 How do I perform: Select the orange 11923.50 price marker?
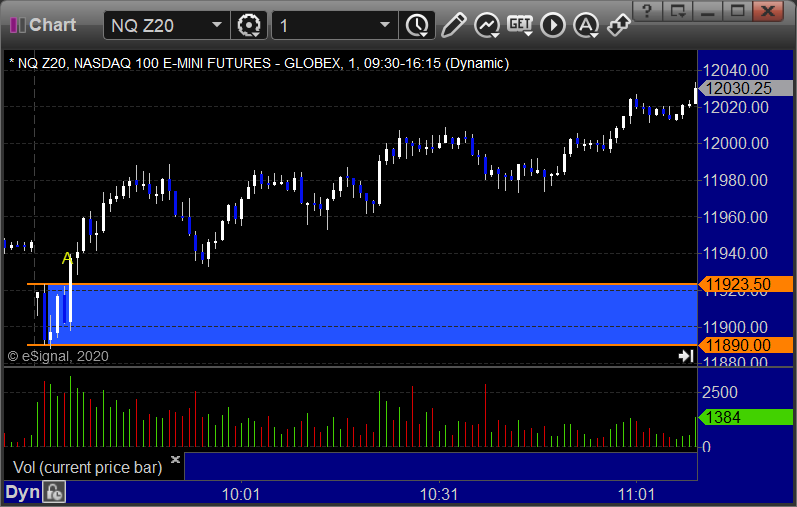[x=745, y=284]
